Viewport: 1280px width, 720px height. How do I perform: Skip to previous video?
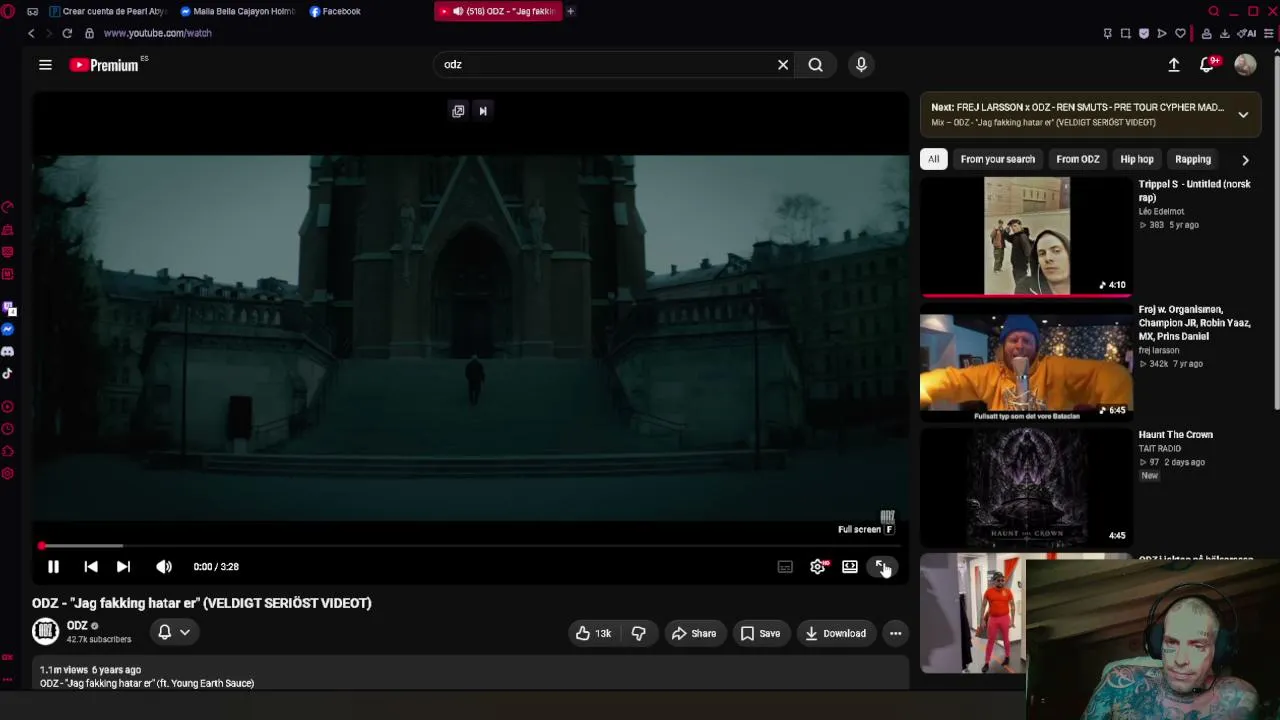(x=91, y=567)
